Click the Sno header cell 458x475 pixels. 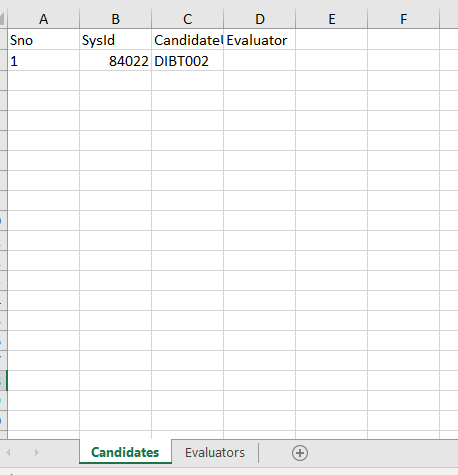(43, 40)
